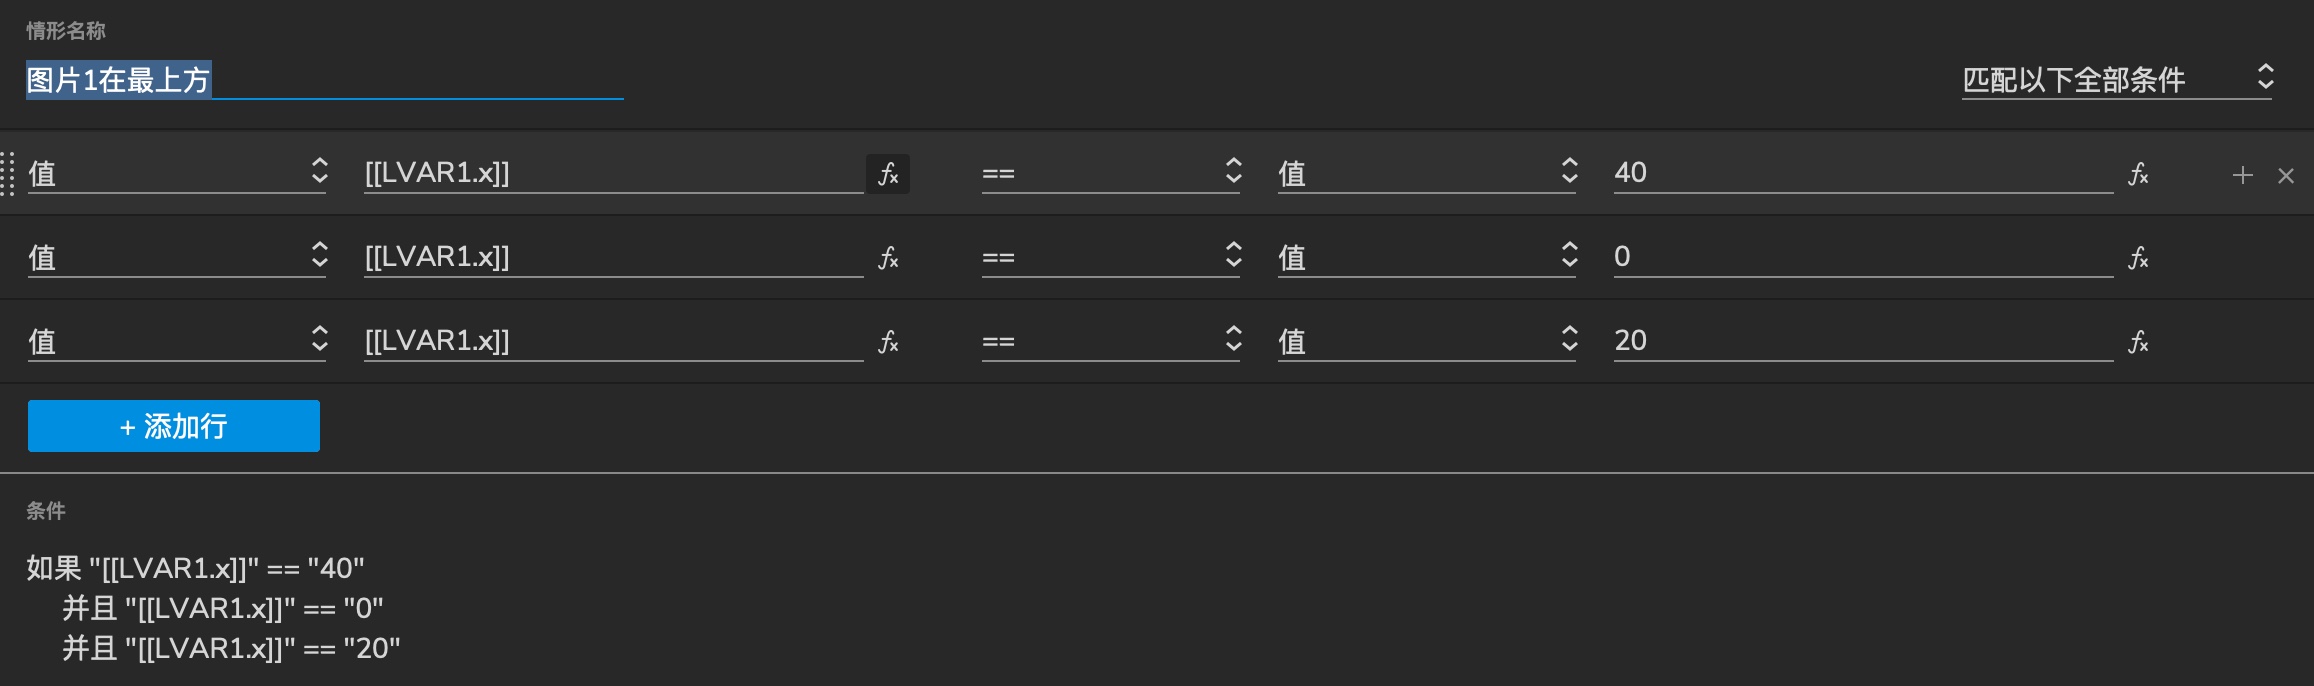Add a condition row with plus icon

[2242, 175]
